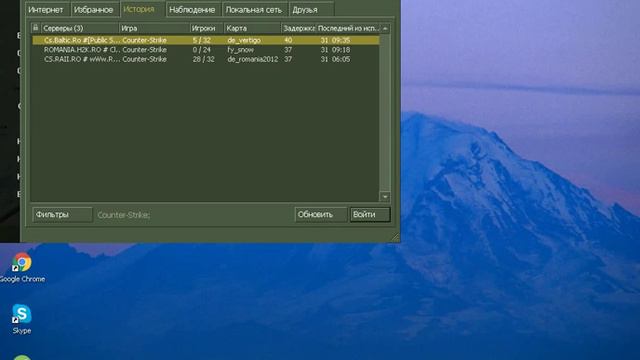Sort servers by the lock column
The height and width of the screenshot is (360, 640).
click(36, 28)
